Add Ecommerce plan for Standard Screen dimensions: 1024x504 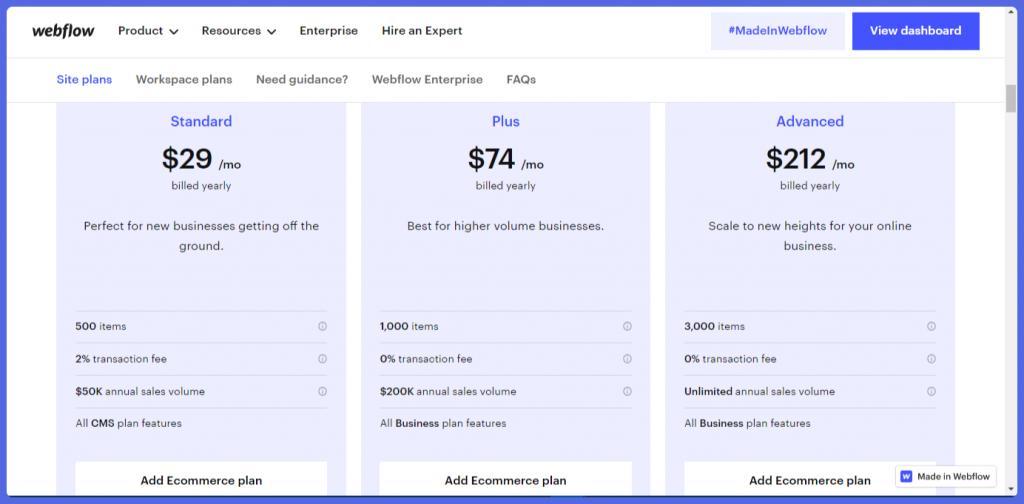201,480
